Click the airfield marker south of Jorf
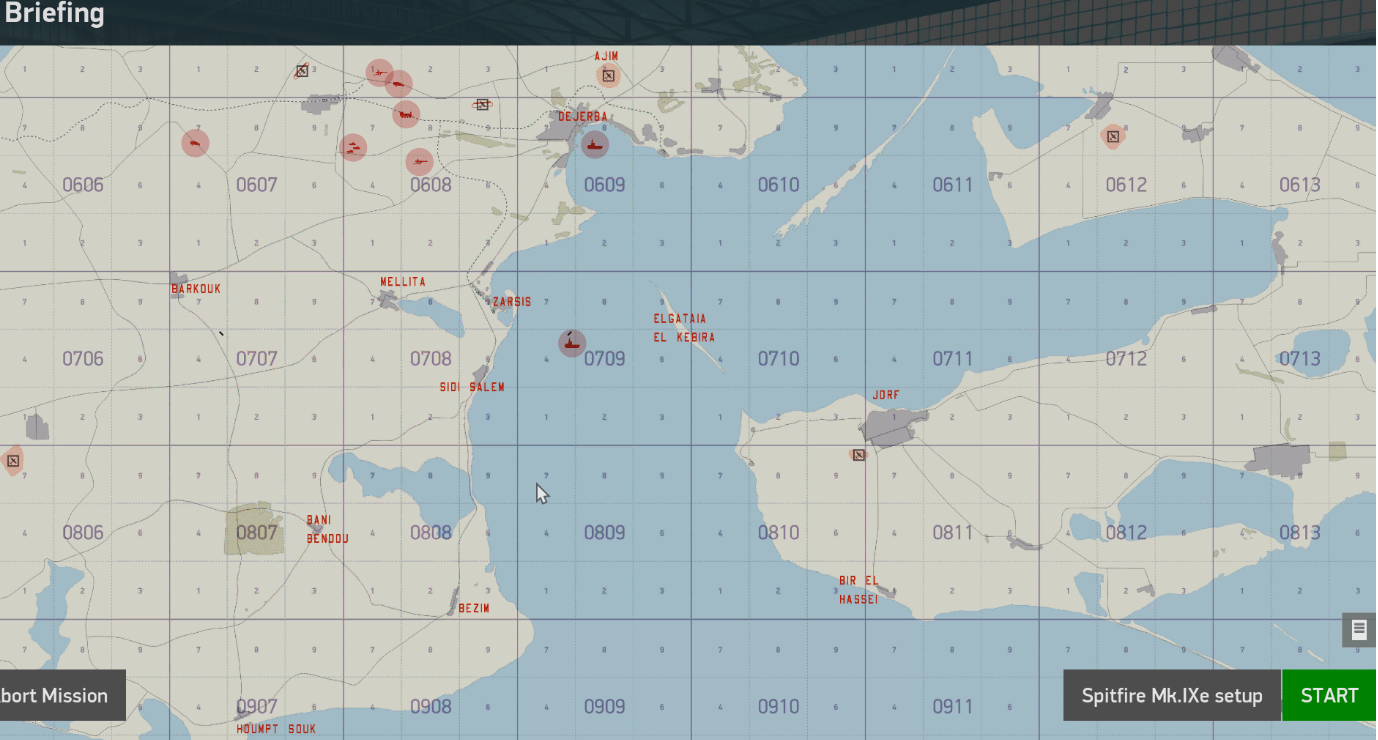This screenshot has height=740, width=1378. [x=858, y=455]
